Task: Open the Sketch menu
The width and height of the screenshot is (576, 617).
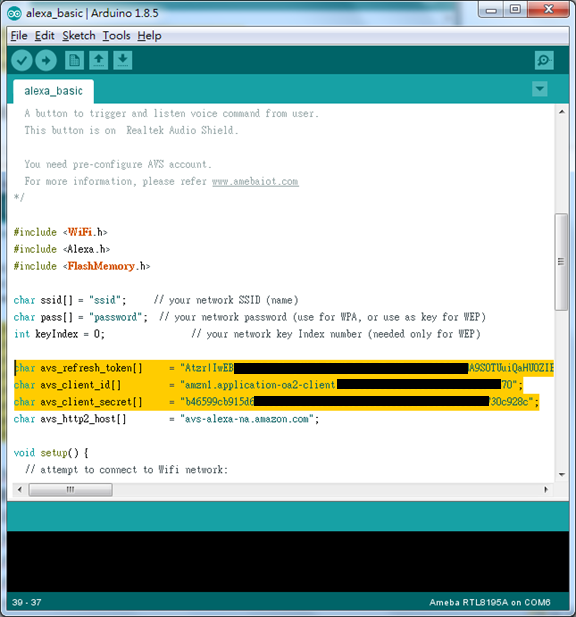Action: point(79,36)
